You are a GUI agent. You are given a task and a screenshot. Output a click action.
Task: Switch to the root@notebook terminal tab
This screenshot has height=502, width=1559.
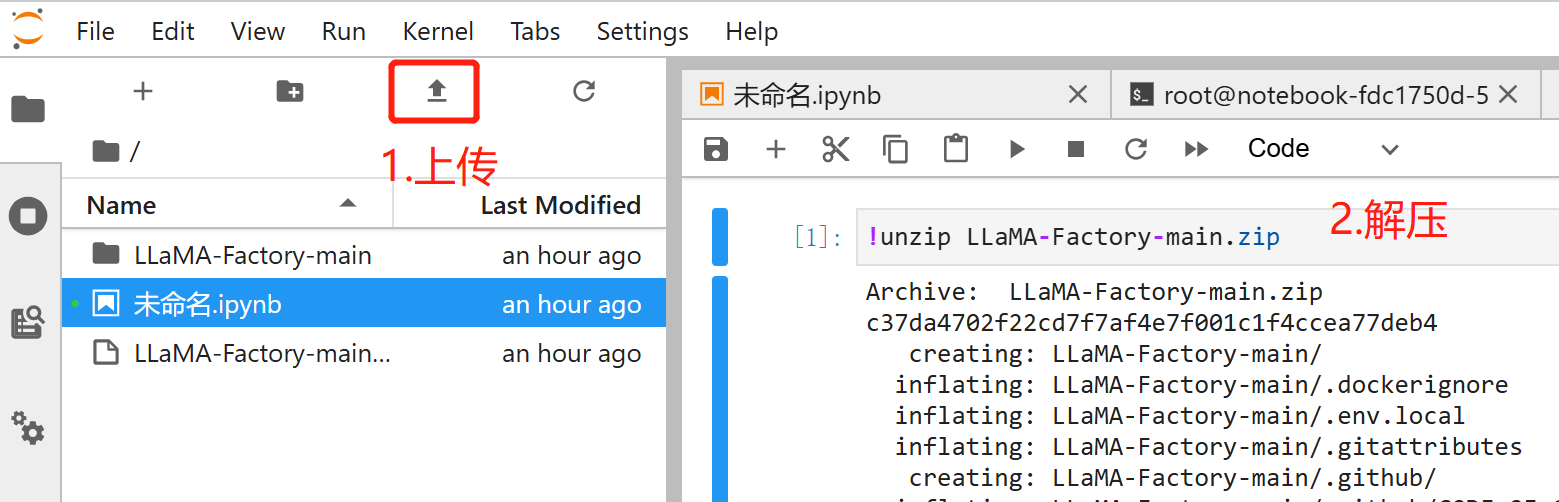tap(1324, 95)
